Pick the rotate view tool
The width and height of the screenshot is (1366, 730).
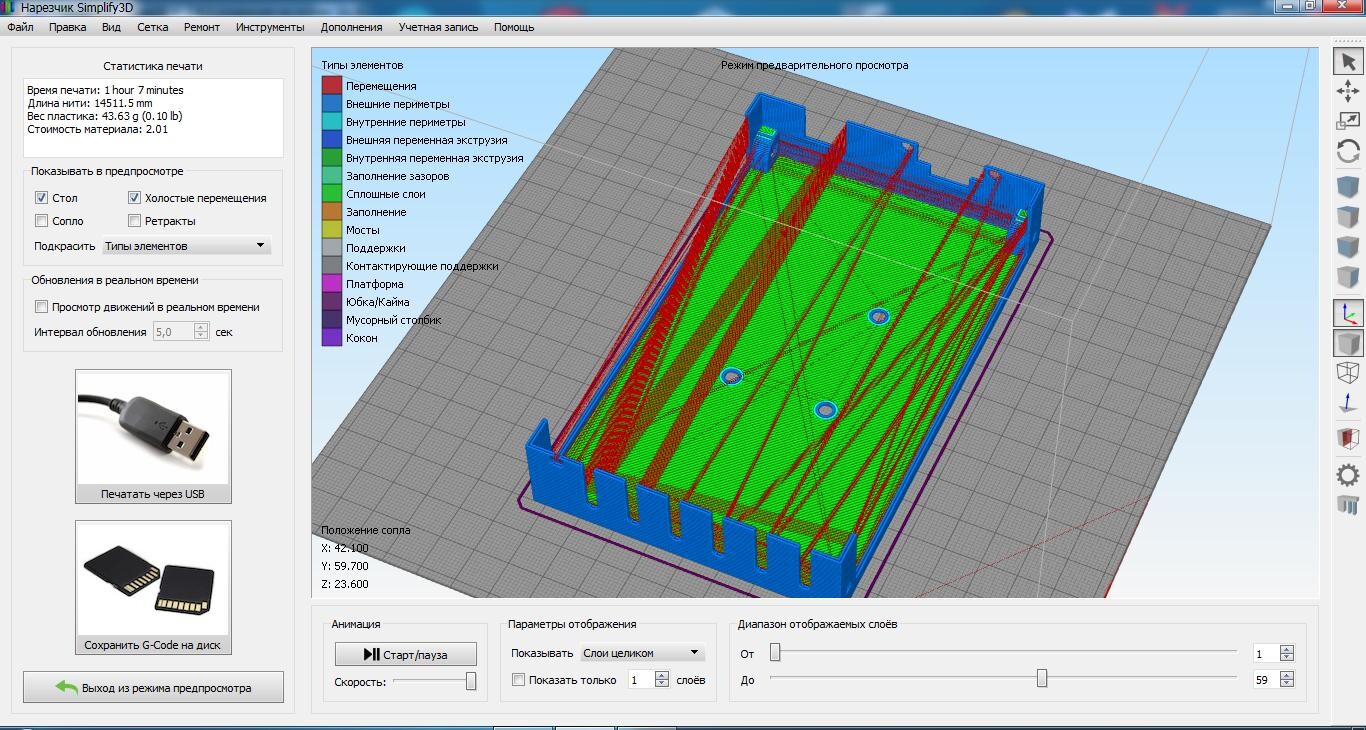click(1348, 151)
